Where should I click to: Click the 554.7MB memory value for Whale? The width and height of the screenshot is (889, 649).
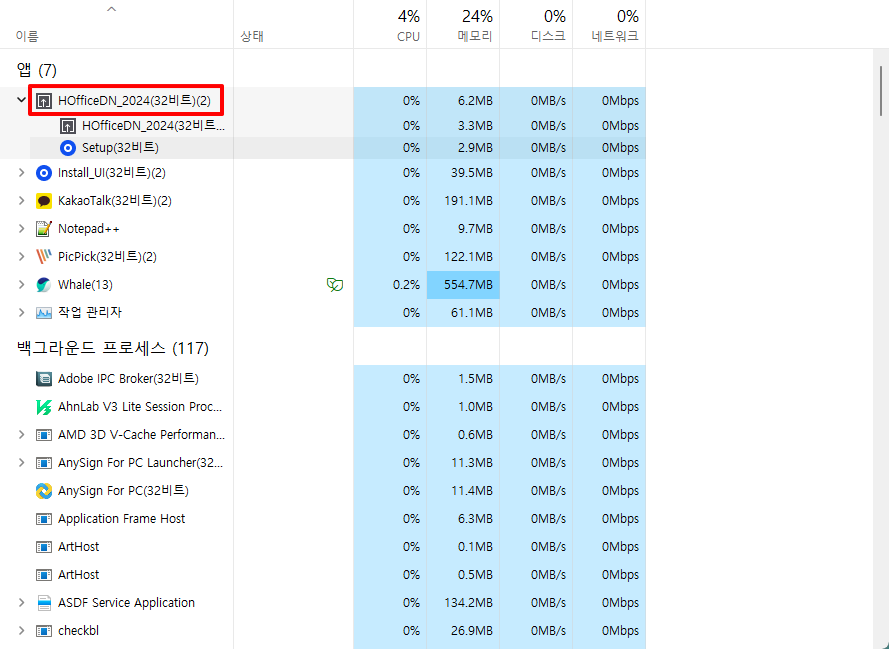point(468,285)
